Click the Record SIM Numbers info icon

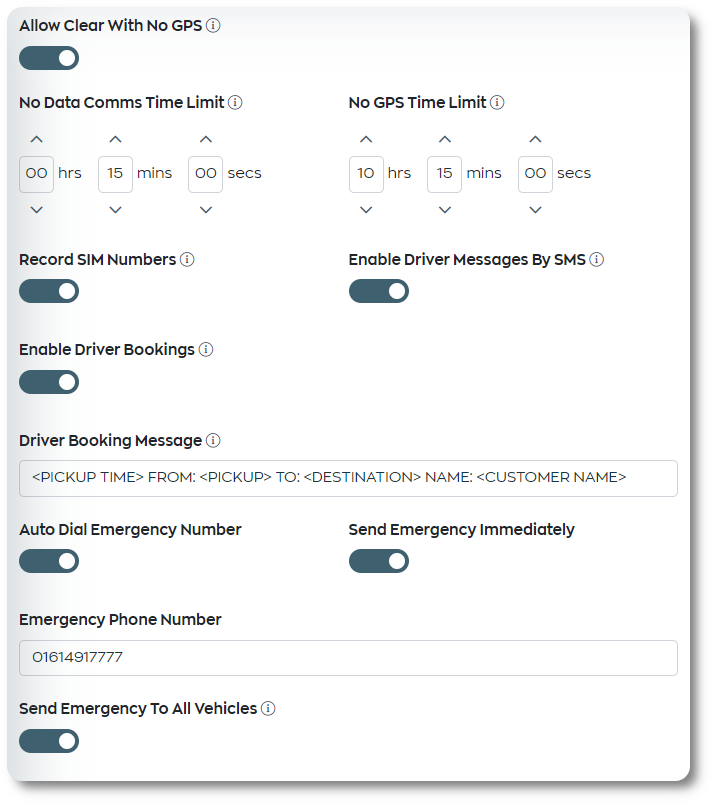tap(187, 259)
